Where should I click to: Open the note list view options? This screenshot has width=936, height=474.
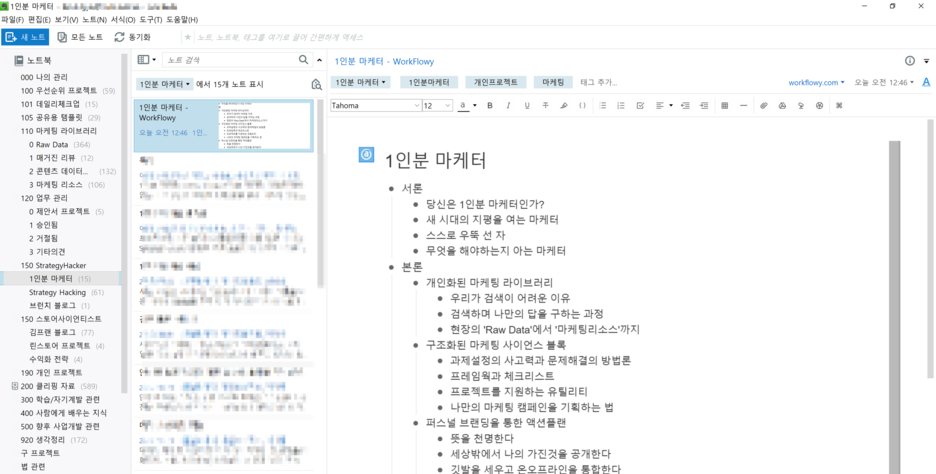tap(146, 60)
